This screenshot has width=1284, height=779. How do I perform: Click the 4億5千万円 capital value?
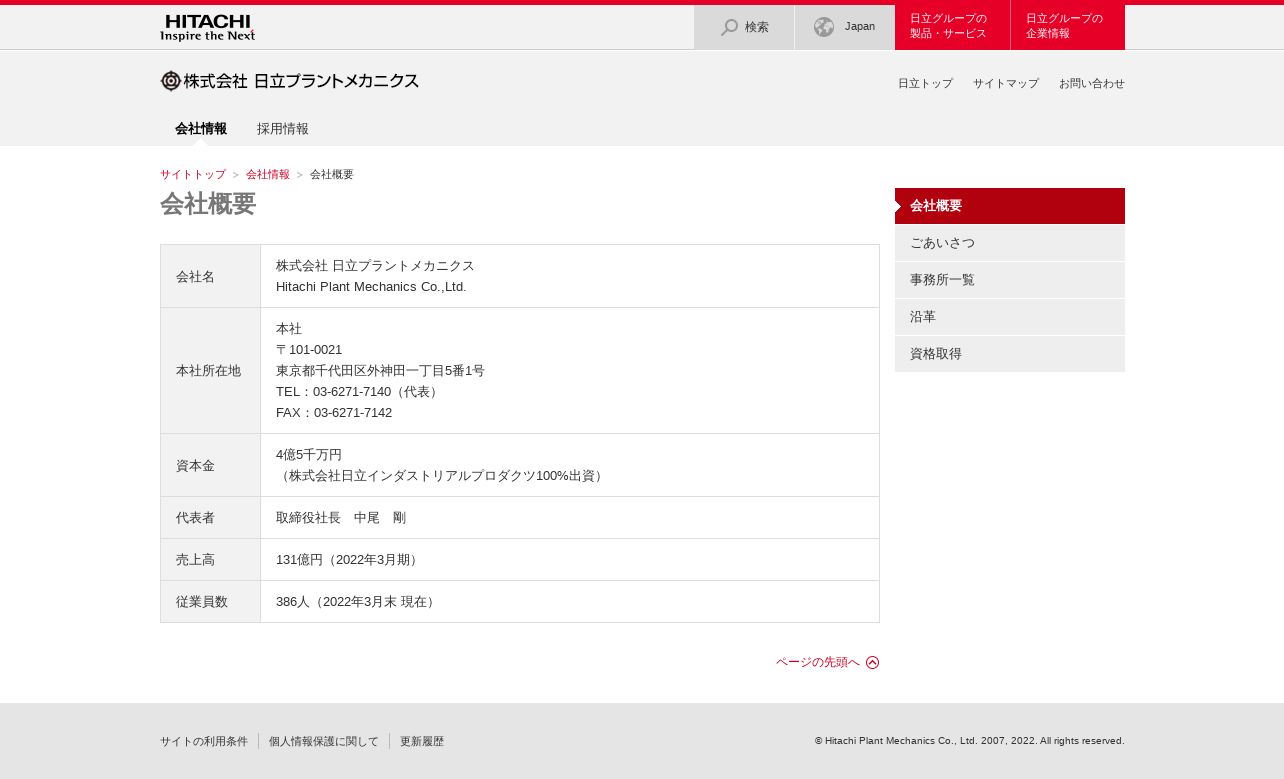(x=309, y=455)
